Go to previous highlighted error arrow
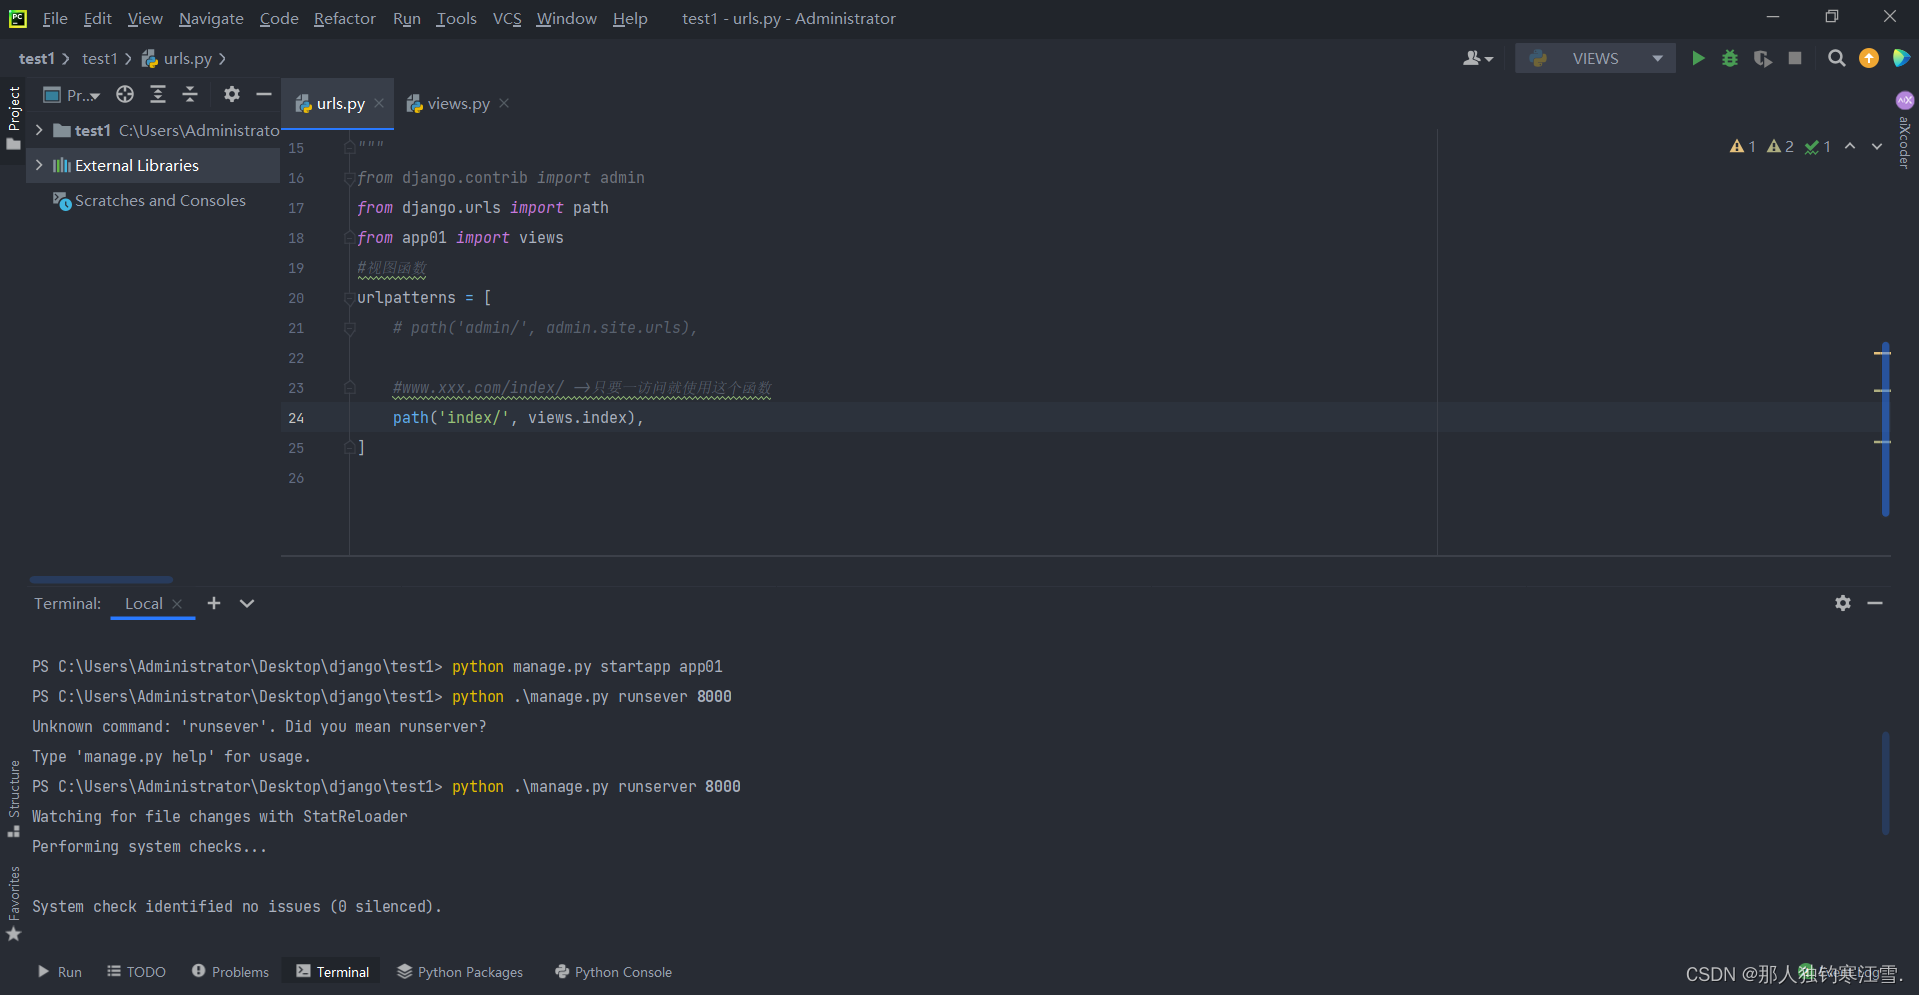Viewport: 1919px width, 995px height. (1850, 146)
